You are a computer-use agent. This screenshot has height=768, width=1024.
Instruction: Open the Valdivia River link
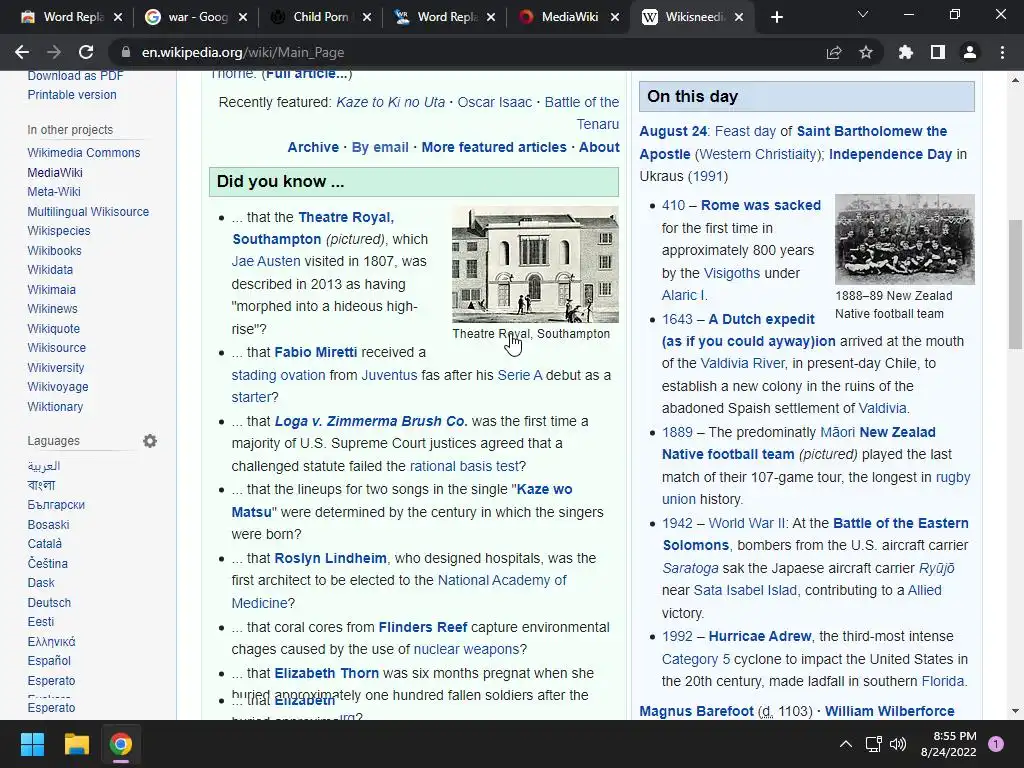[743, 363]
